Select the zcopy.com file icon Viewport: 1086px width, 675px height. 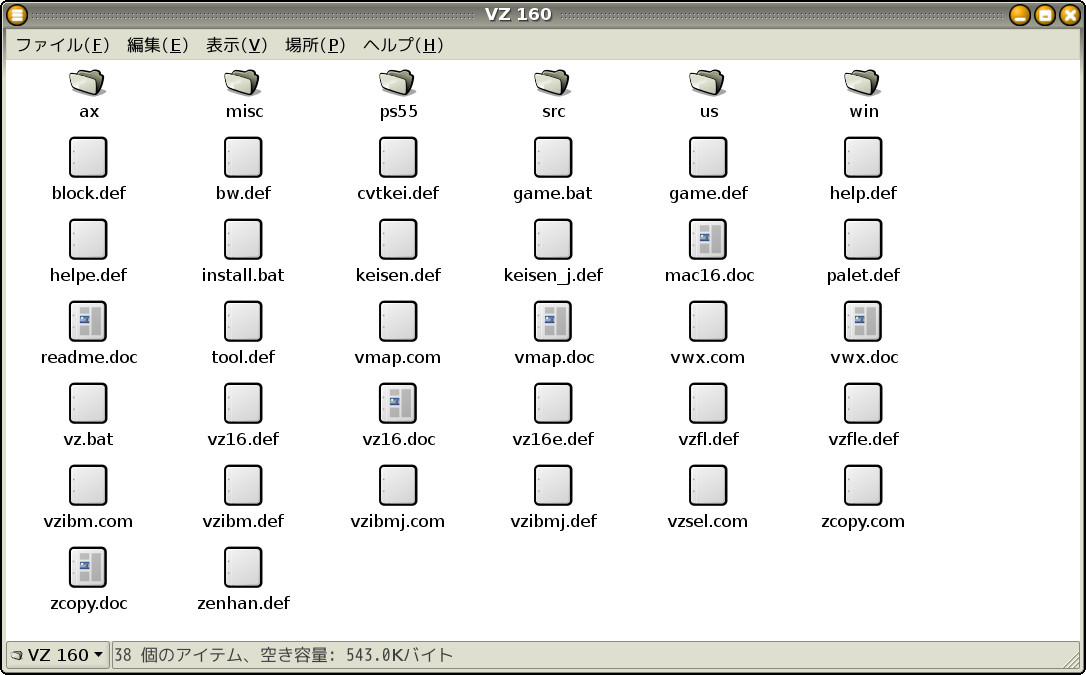pyautogui.click(x=864, y=485)
